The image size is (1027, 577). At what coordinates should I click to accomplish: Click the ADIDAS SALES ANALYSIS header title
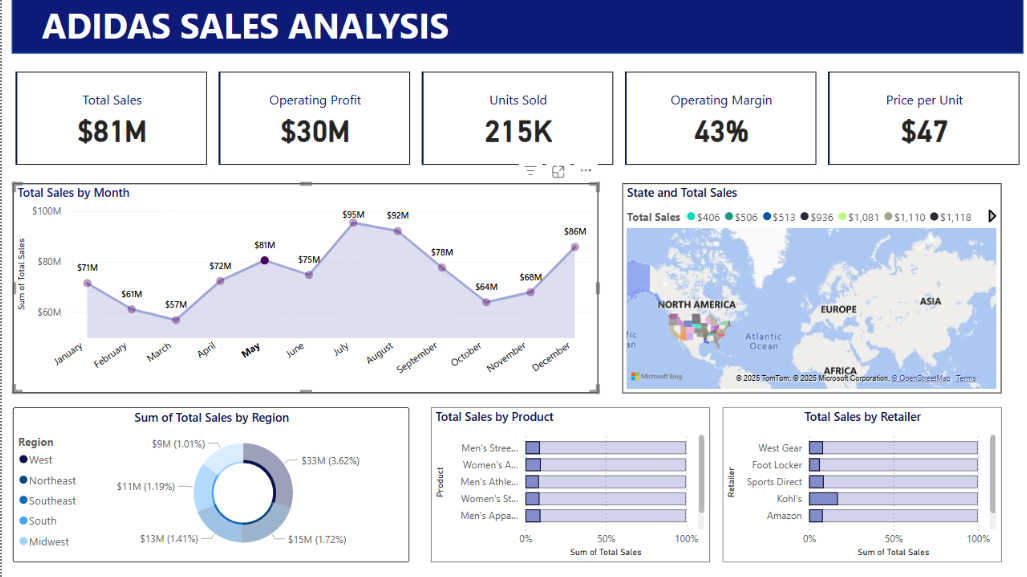pyautogui.click(x=246, y=27)
